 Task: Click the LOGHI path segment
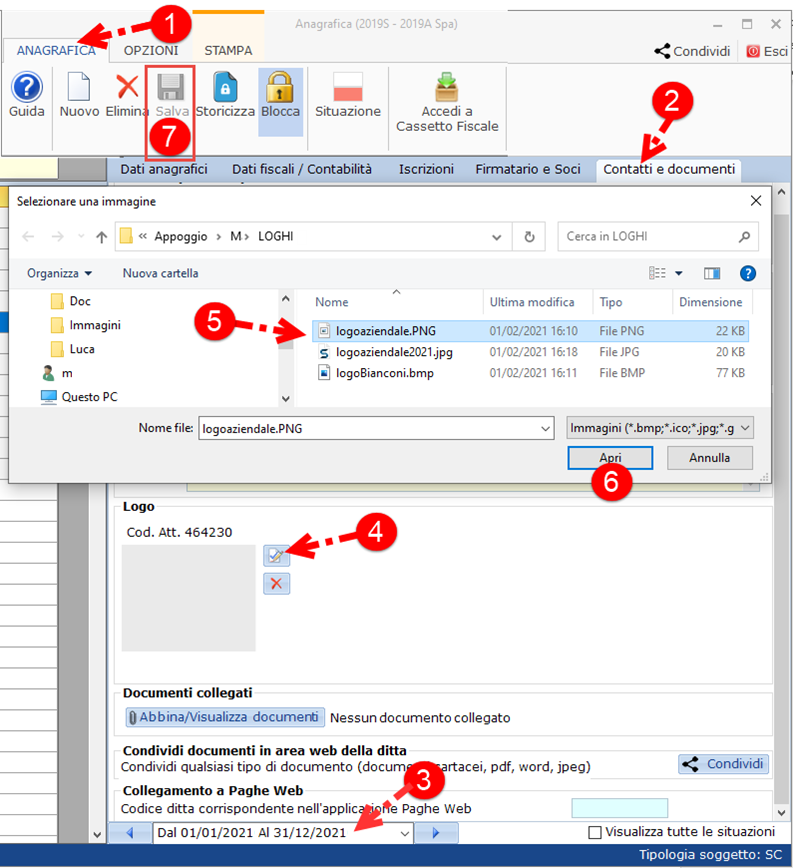[276, 236]
